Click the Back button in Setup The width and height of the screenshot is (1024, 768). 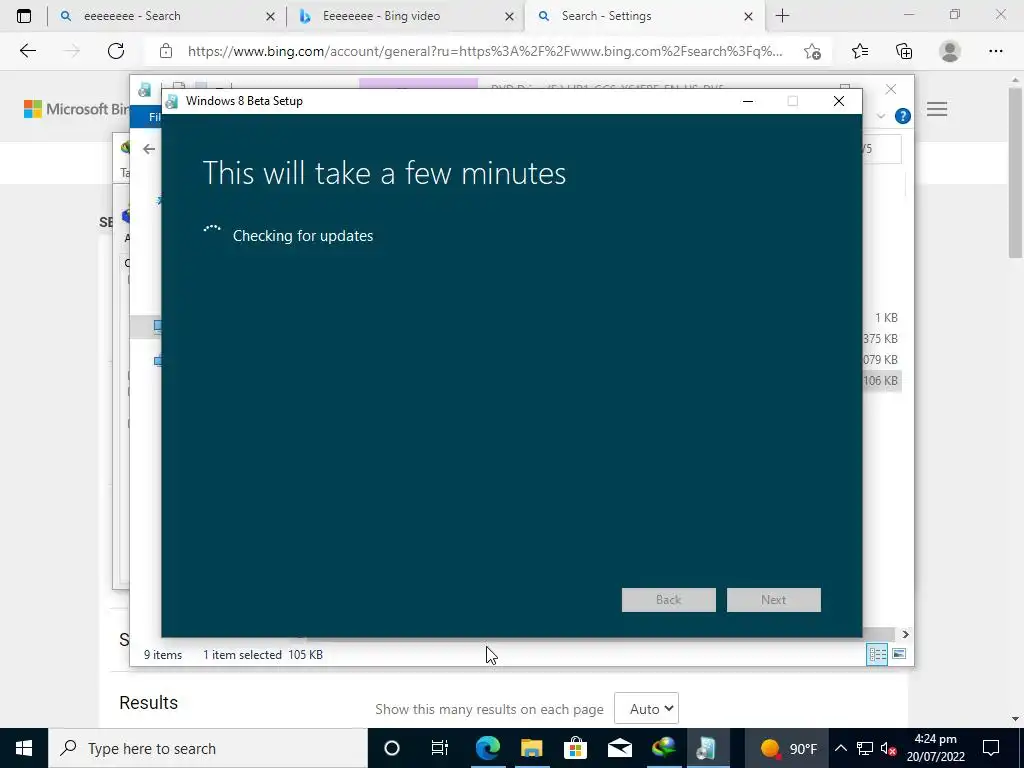pos(669,600)
